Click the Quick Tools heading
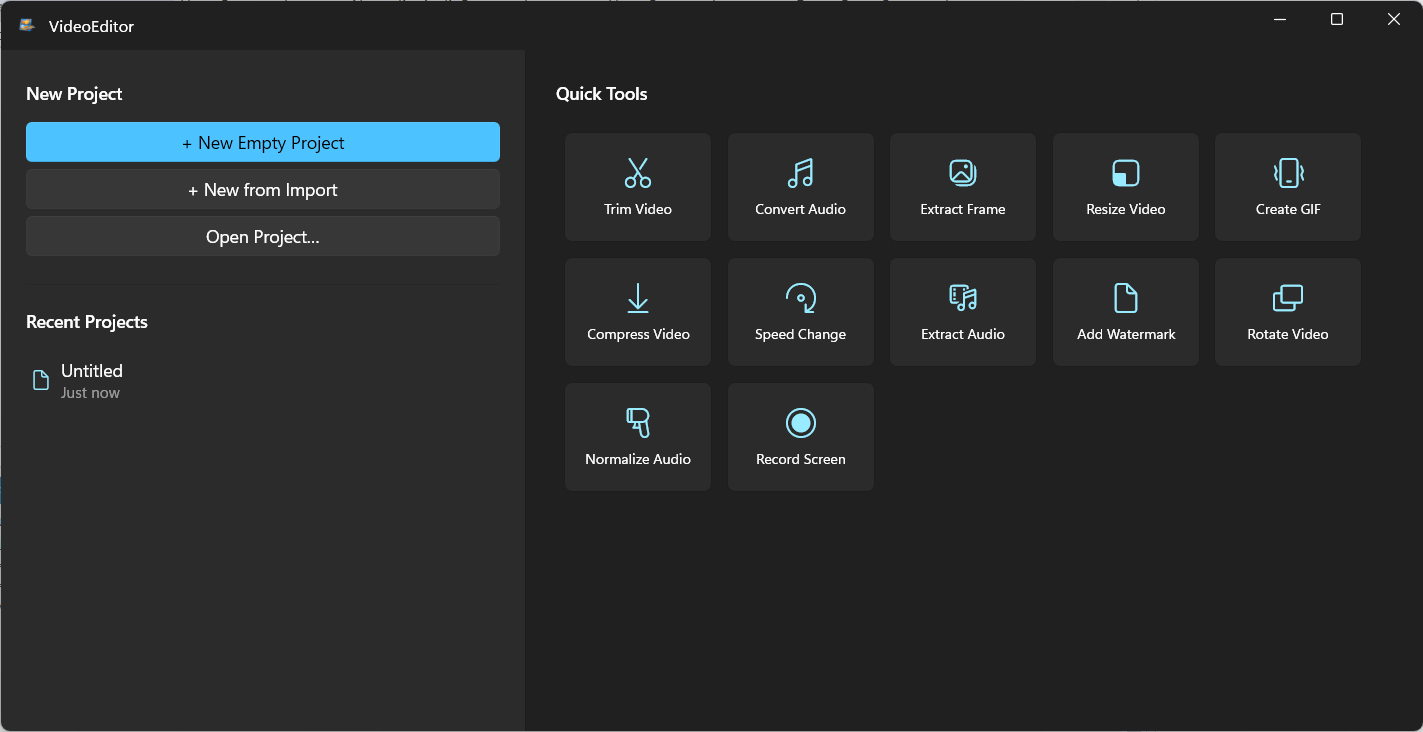Screen dimensions: 1423x732 (602, 94)
